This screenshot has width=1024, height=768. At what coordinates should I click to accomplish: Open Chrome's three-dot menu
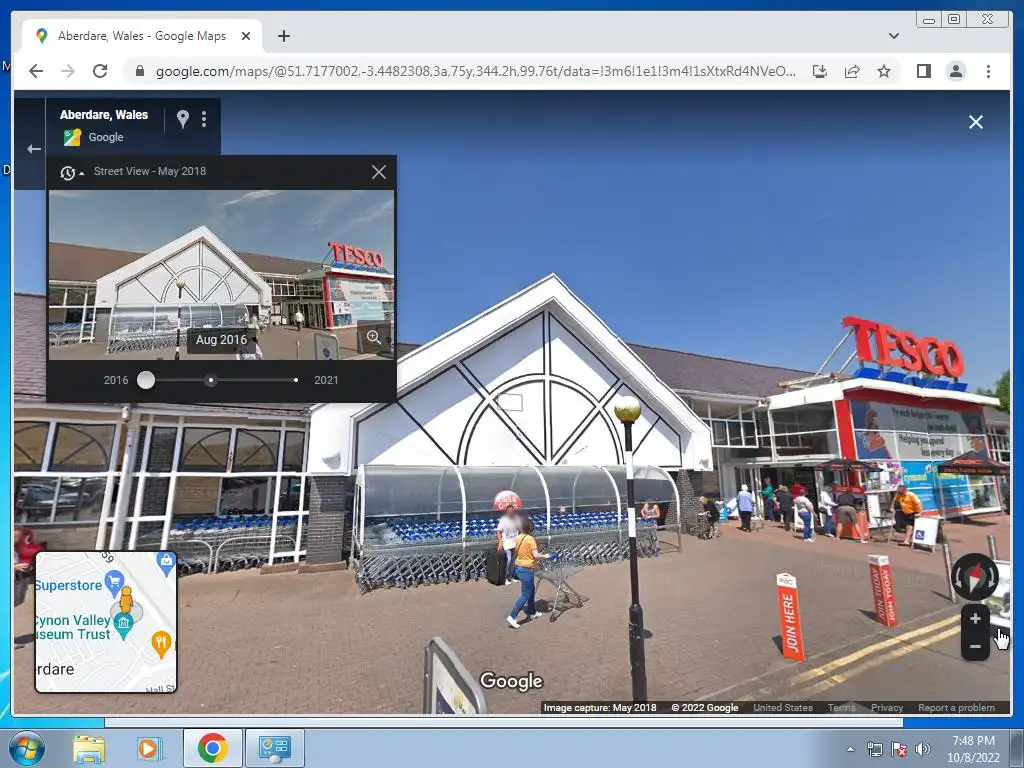coord(988,71)
